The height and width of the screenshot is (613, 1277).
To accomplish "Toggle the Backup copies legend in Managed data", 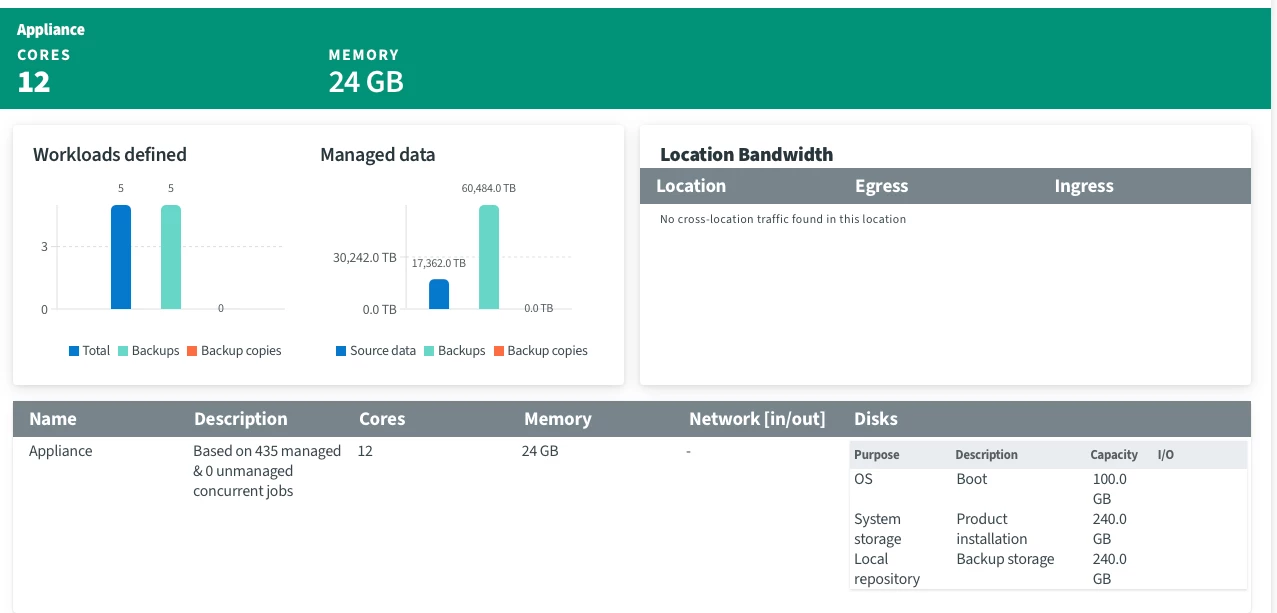I will pos(541,351).
